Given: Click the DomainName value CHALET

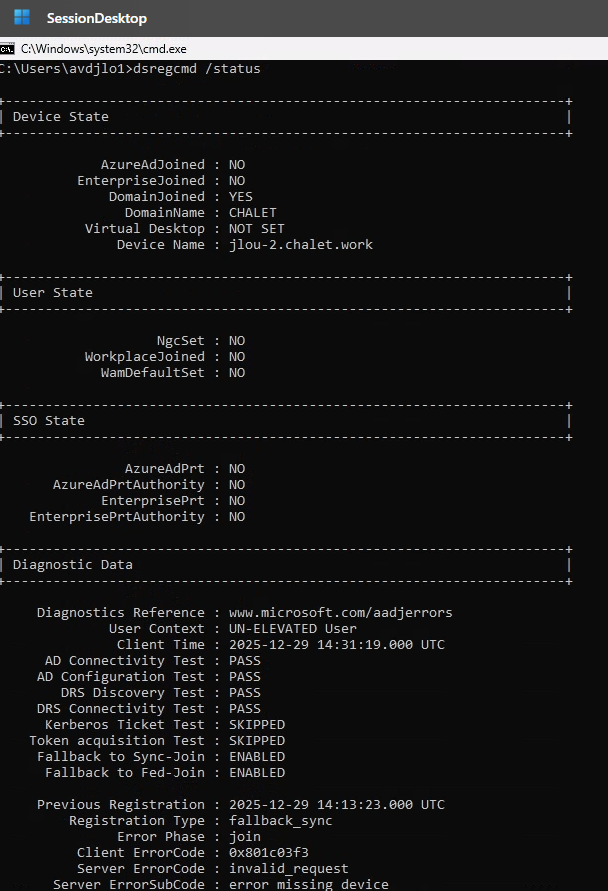Looking at the screenshot, I should pos(253,213).
